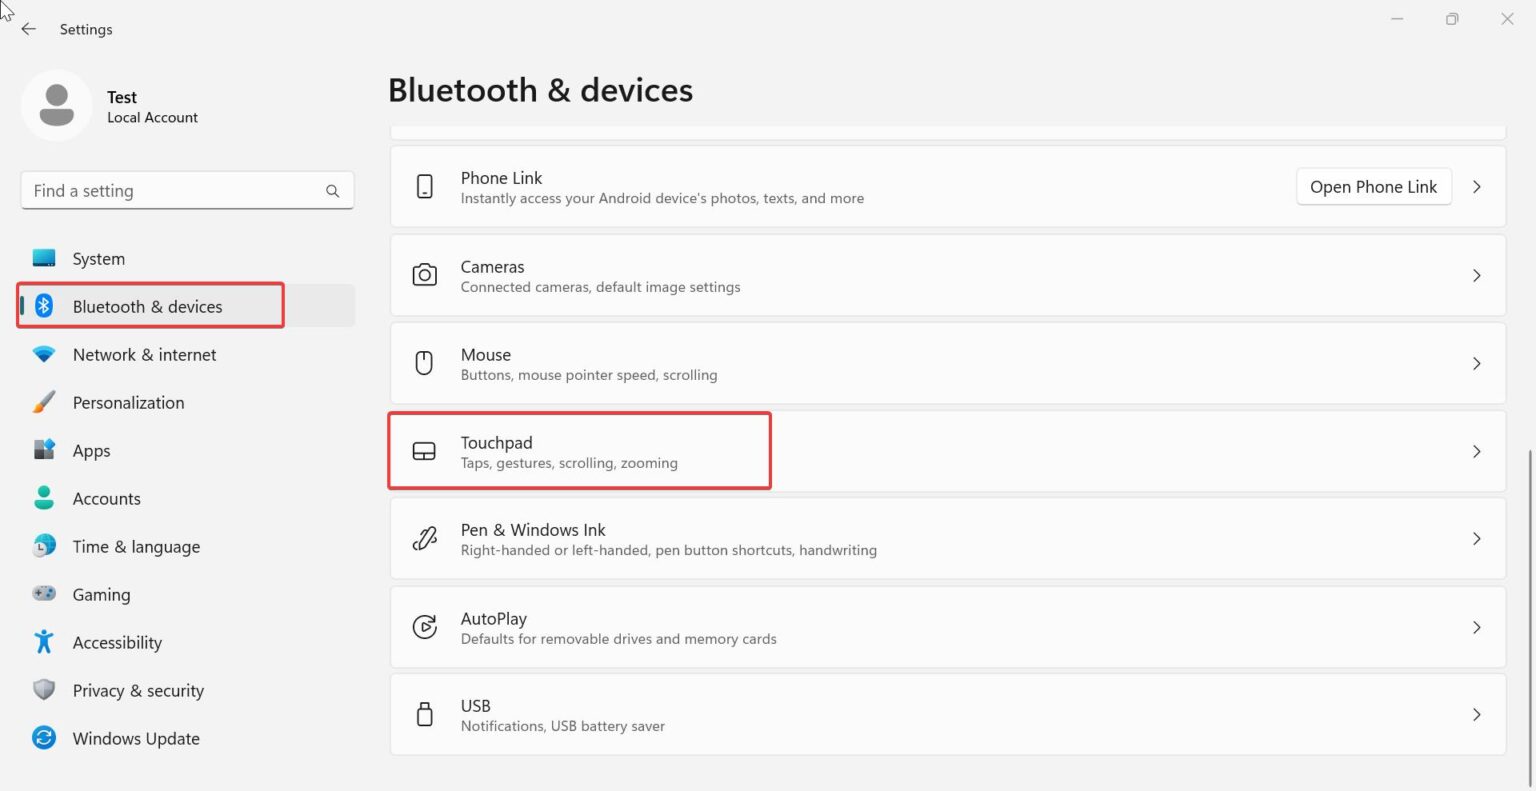The image size is (1536, 791).
Task: Expand the Cameras settings row chevron
Action: pos(1477,275)
